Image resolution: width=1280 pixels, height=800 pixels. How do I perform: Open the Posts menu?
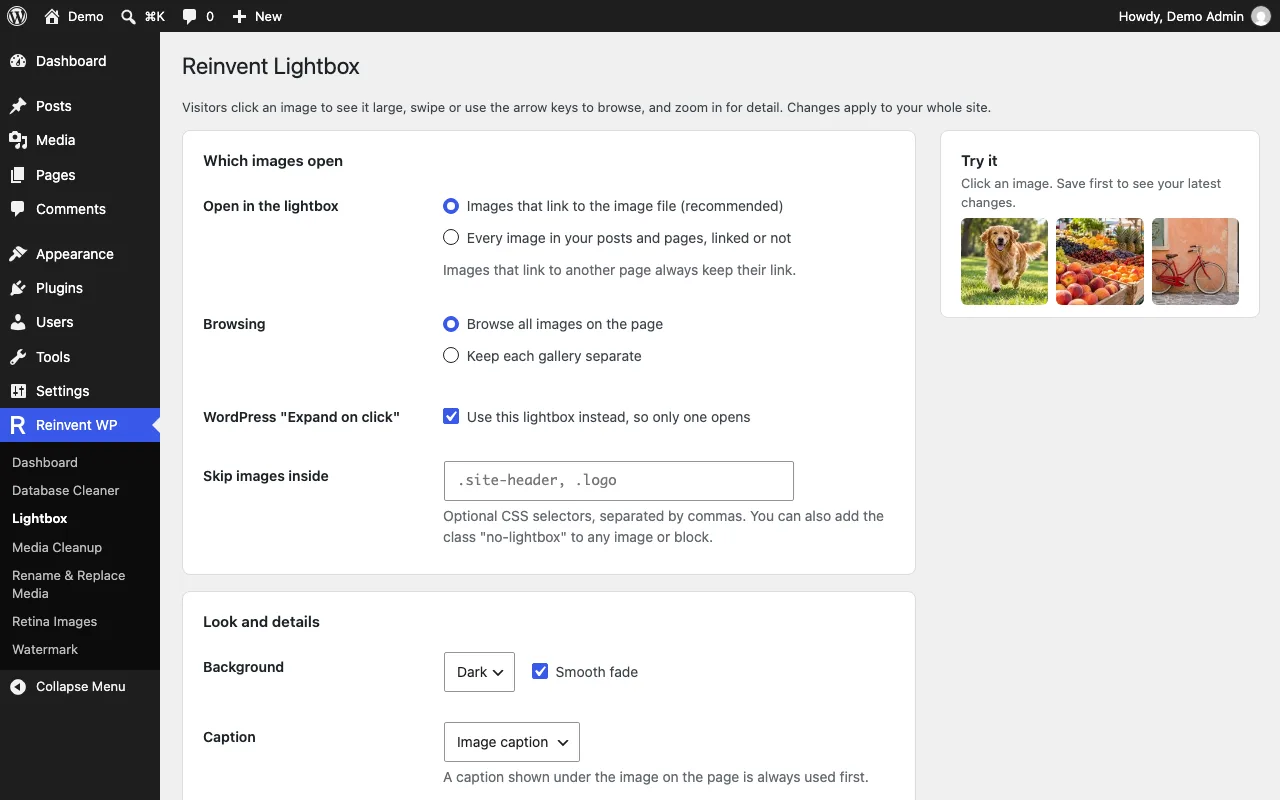tap(80, 106)
